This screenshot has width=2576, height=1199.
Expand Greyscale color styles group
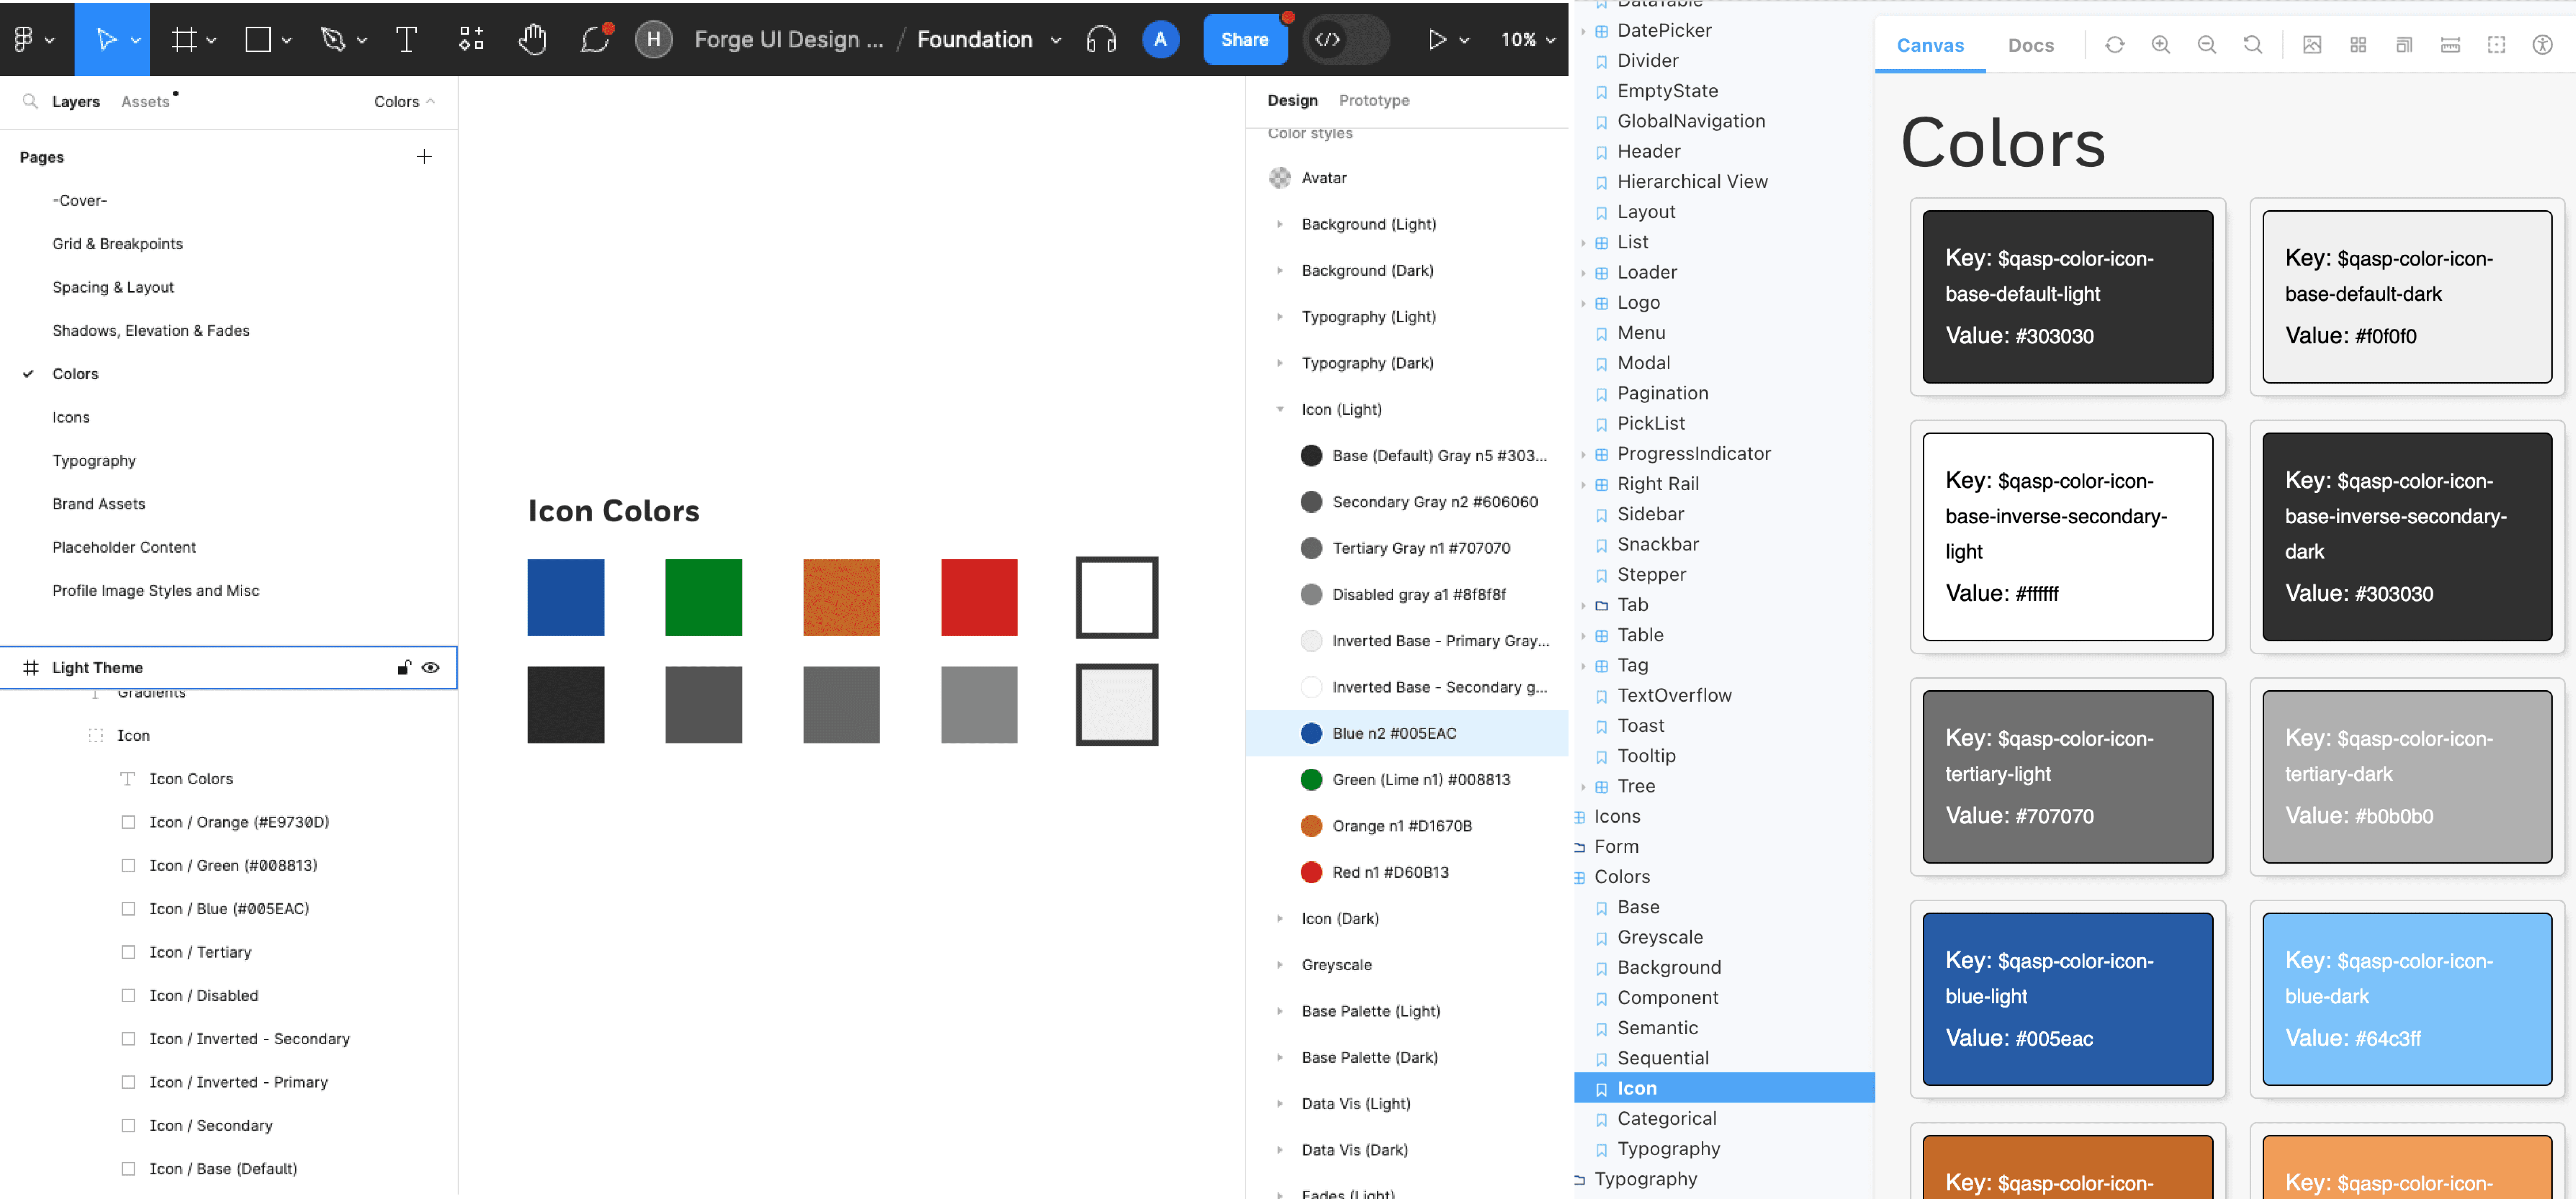click(x=1279, y=965)
